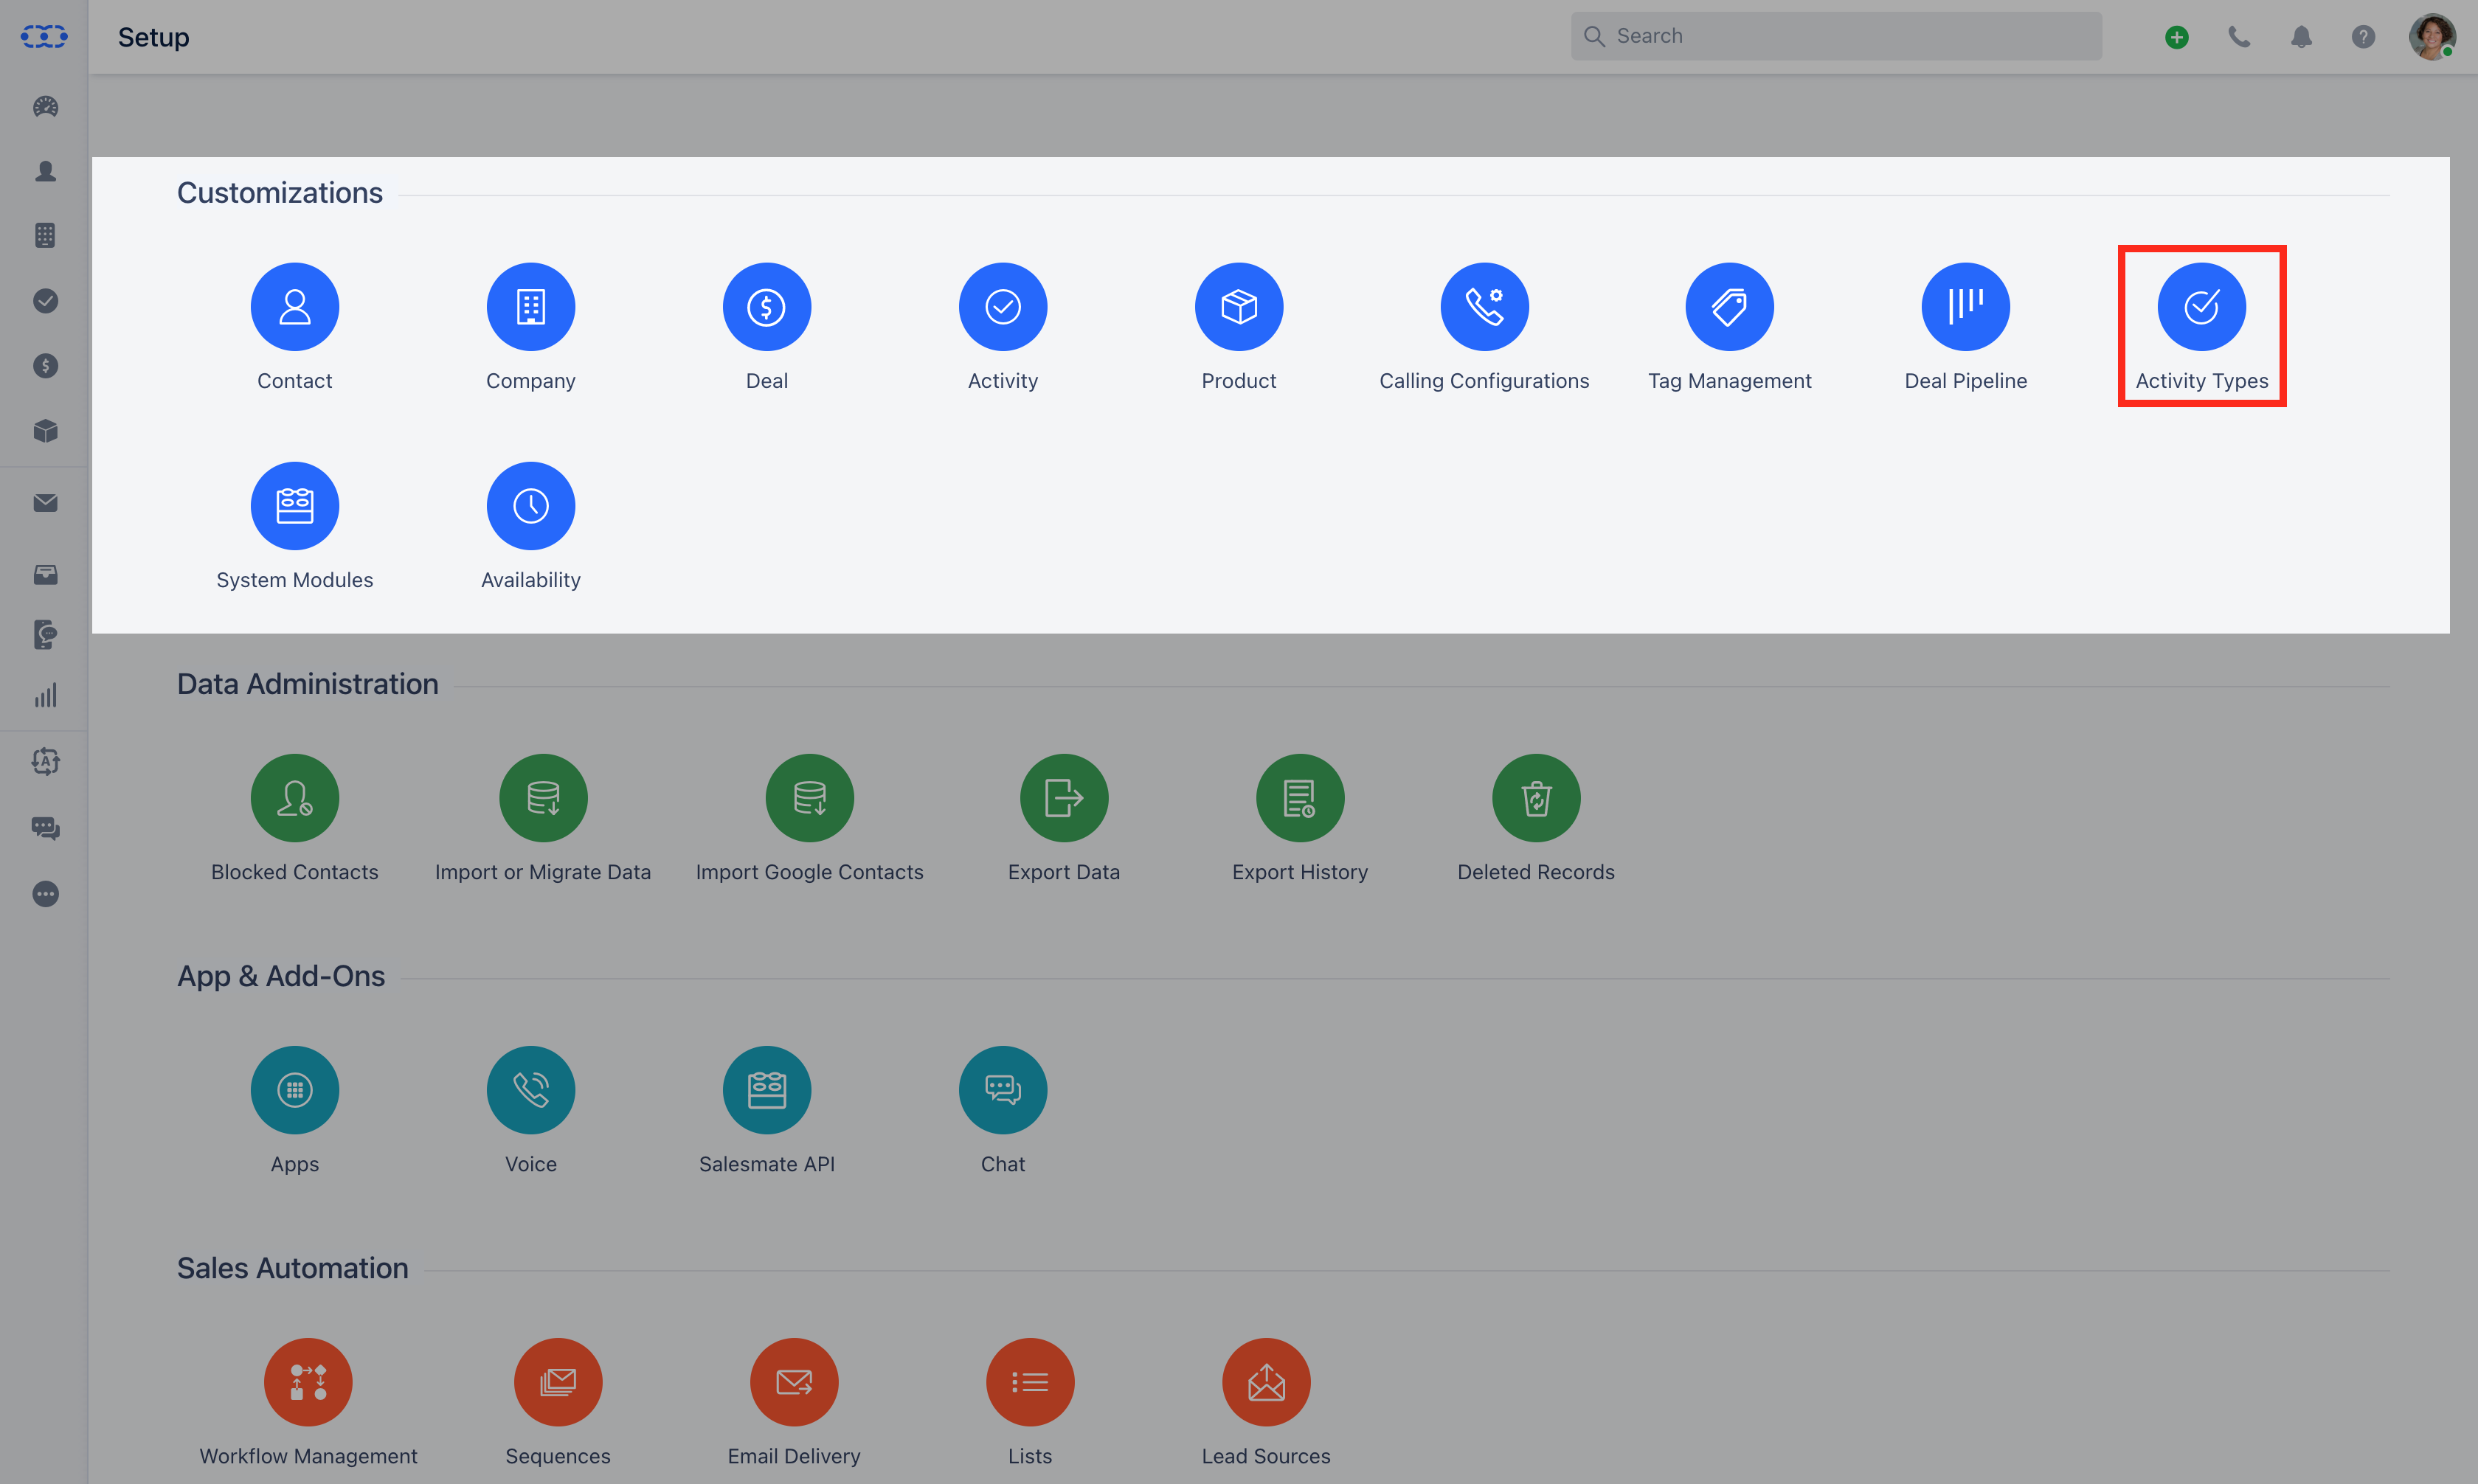Viewport: 2478px width, 1484px height.
Task: Open Dashboard from sidebar gauge icon
Action: click(x=45, y=106)
